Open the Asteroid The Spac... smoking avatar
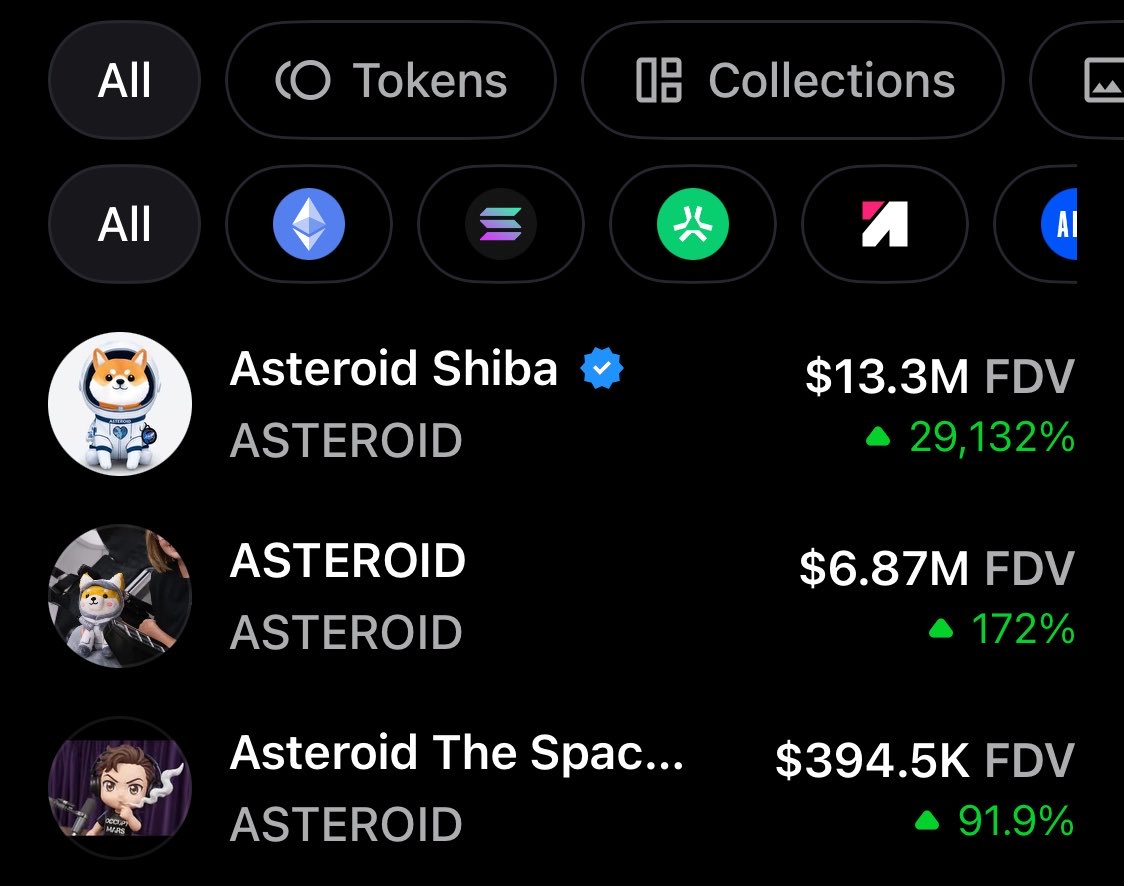1124x886 pixels. click(120, 786)
